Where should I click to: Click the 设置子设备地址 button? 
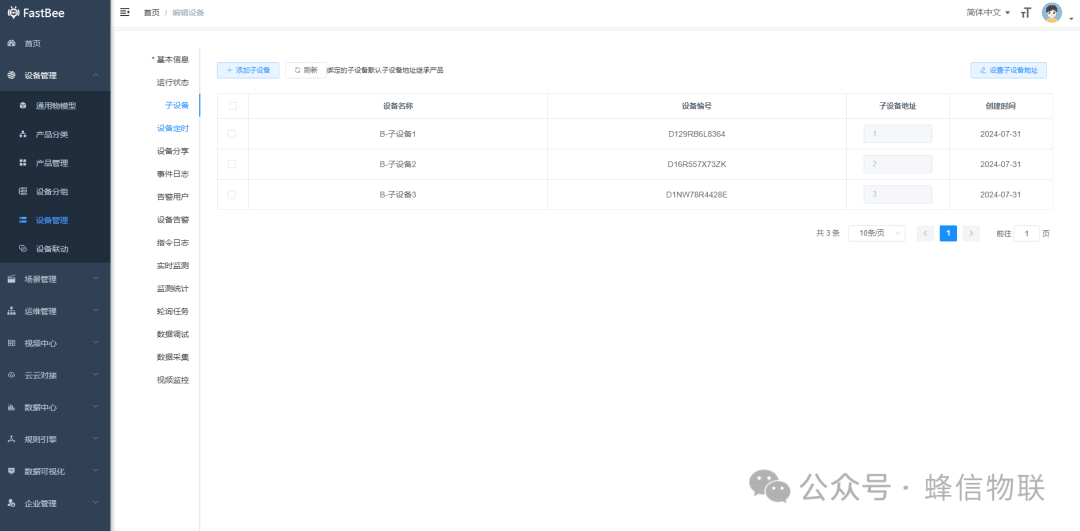tap(1008, 70)
